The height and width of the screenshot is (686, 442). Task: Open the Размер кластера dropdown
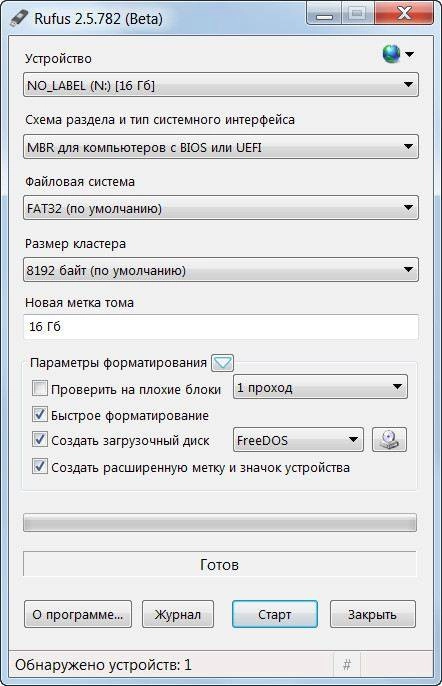[221, 270]
